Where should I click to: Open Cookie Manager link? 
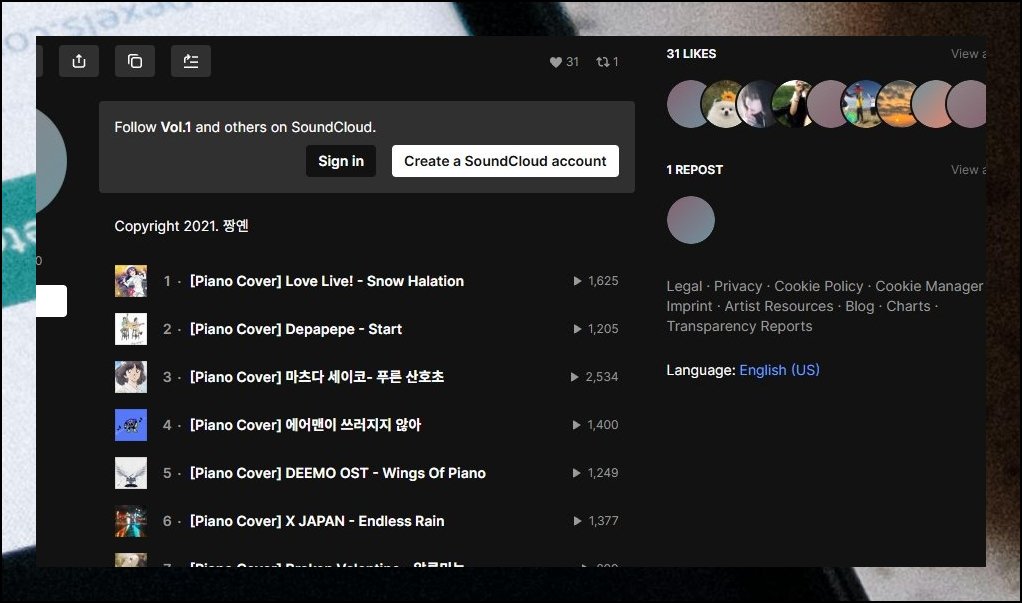(x=929, y=286)
